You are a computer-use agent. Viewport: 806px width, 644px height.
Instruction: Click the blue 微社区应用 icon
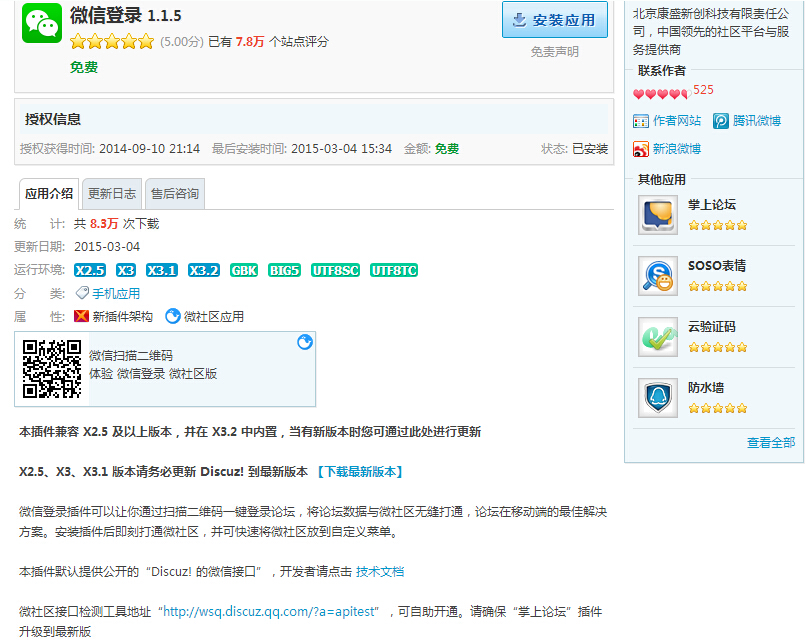coord(173,316)
